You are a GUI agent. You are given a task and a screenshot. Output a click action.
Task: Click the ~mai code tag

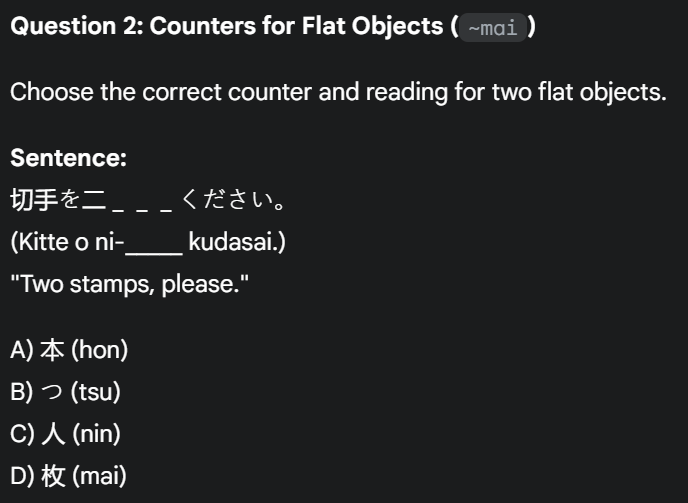[492, 28]
